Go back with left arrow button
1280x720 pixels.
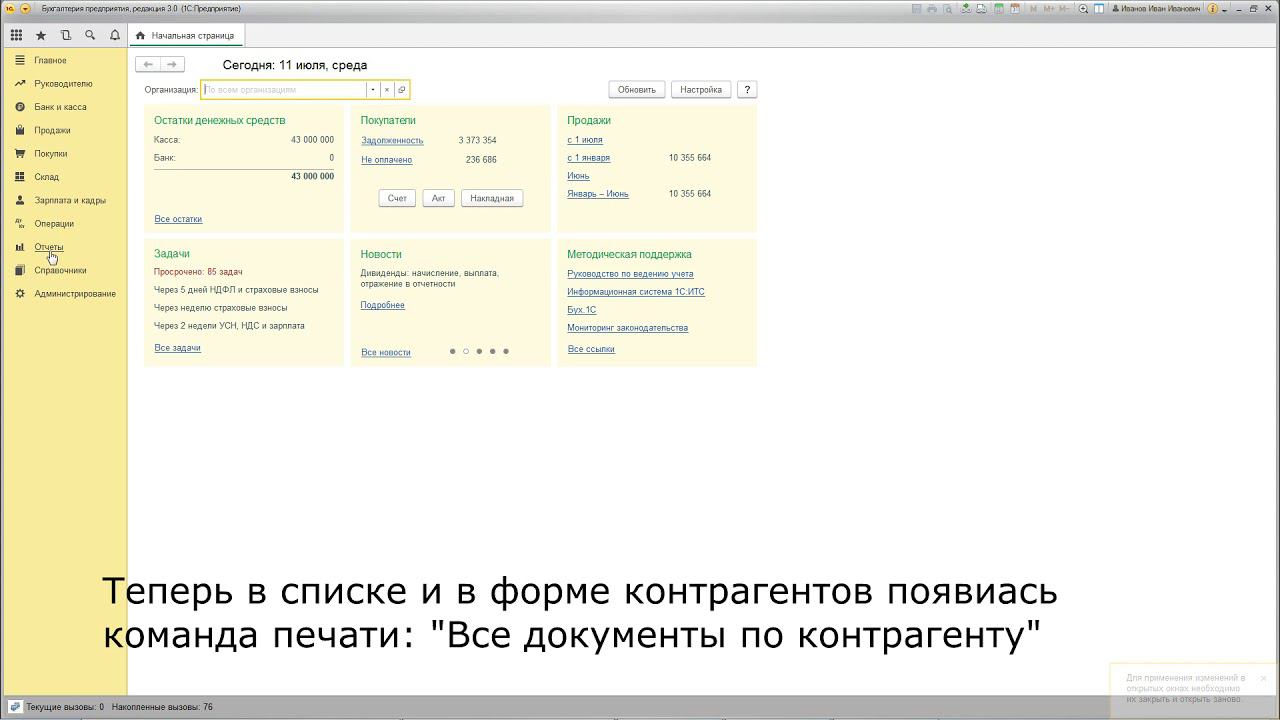pyautogui.click(x=148, y=64)
